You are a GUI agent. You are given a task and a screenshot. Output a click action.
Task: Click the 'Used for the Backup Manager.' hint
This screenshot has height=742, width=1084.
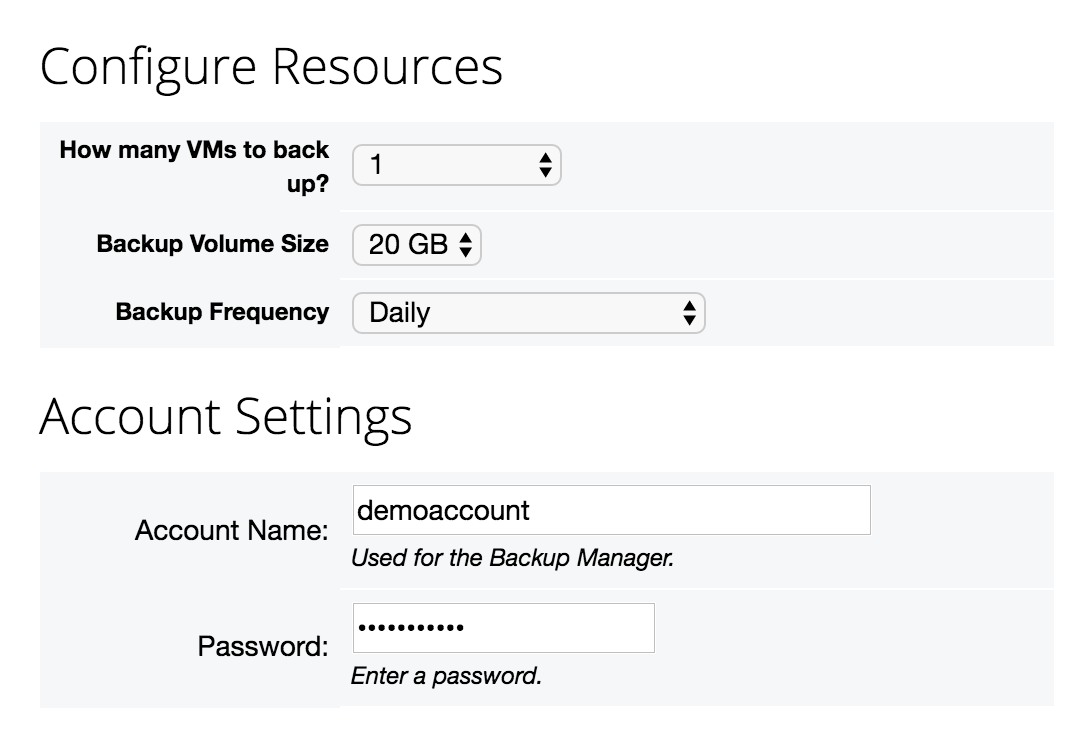512,558
